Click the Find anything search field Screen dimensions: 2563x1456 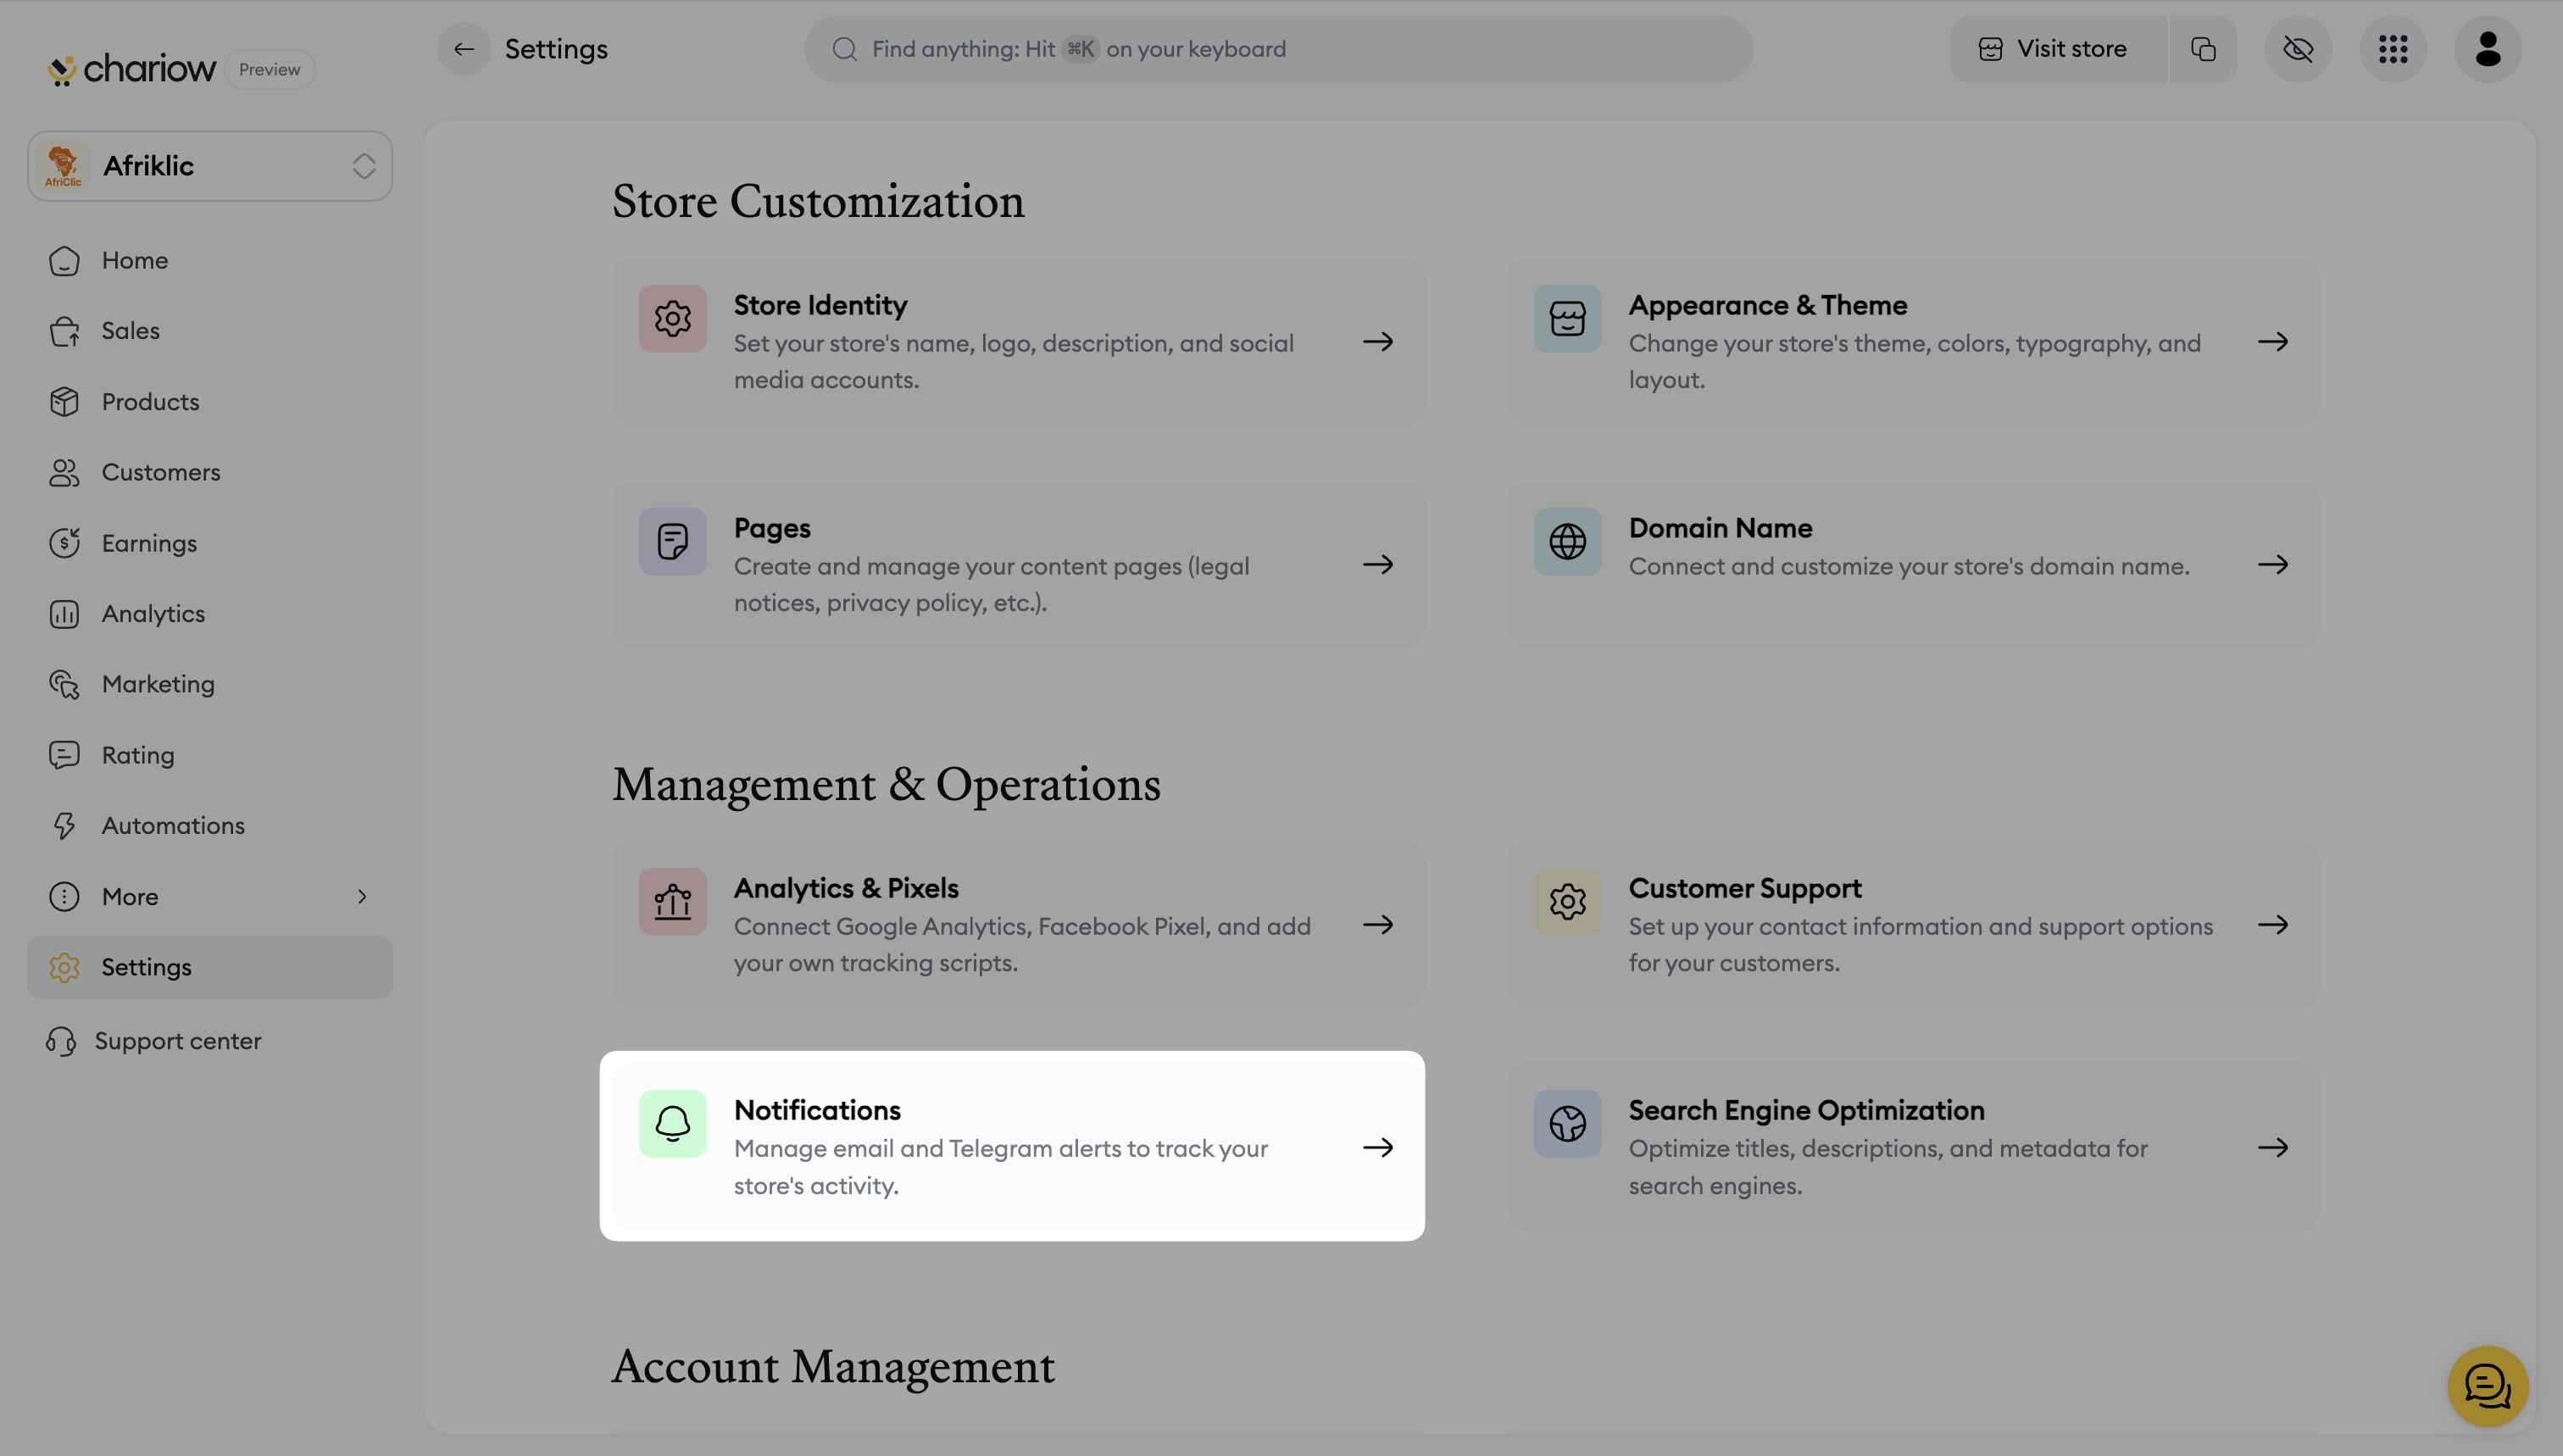1278,49
